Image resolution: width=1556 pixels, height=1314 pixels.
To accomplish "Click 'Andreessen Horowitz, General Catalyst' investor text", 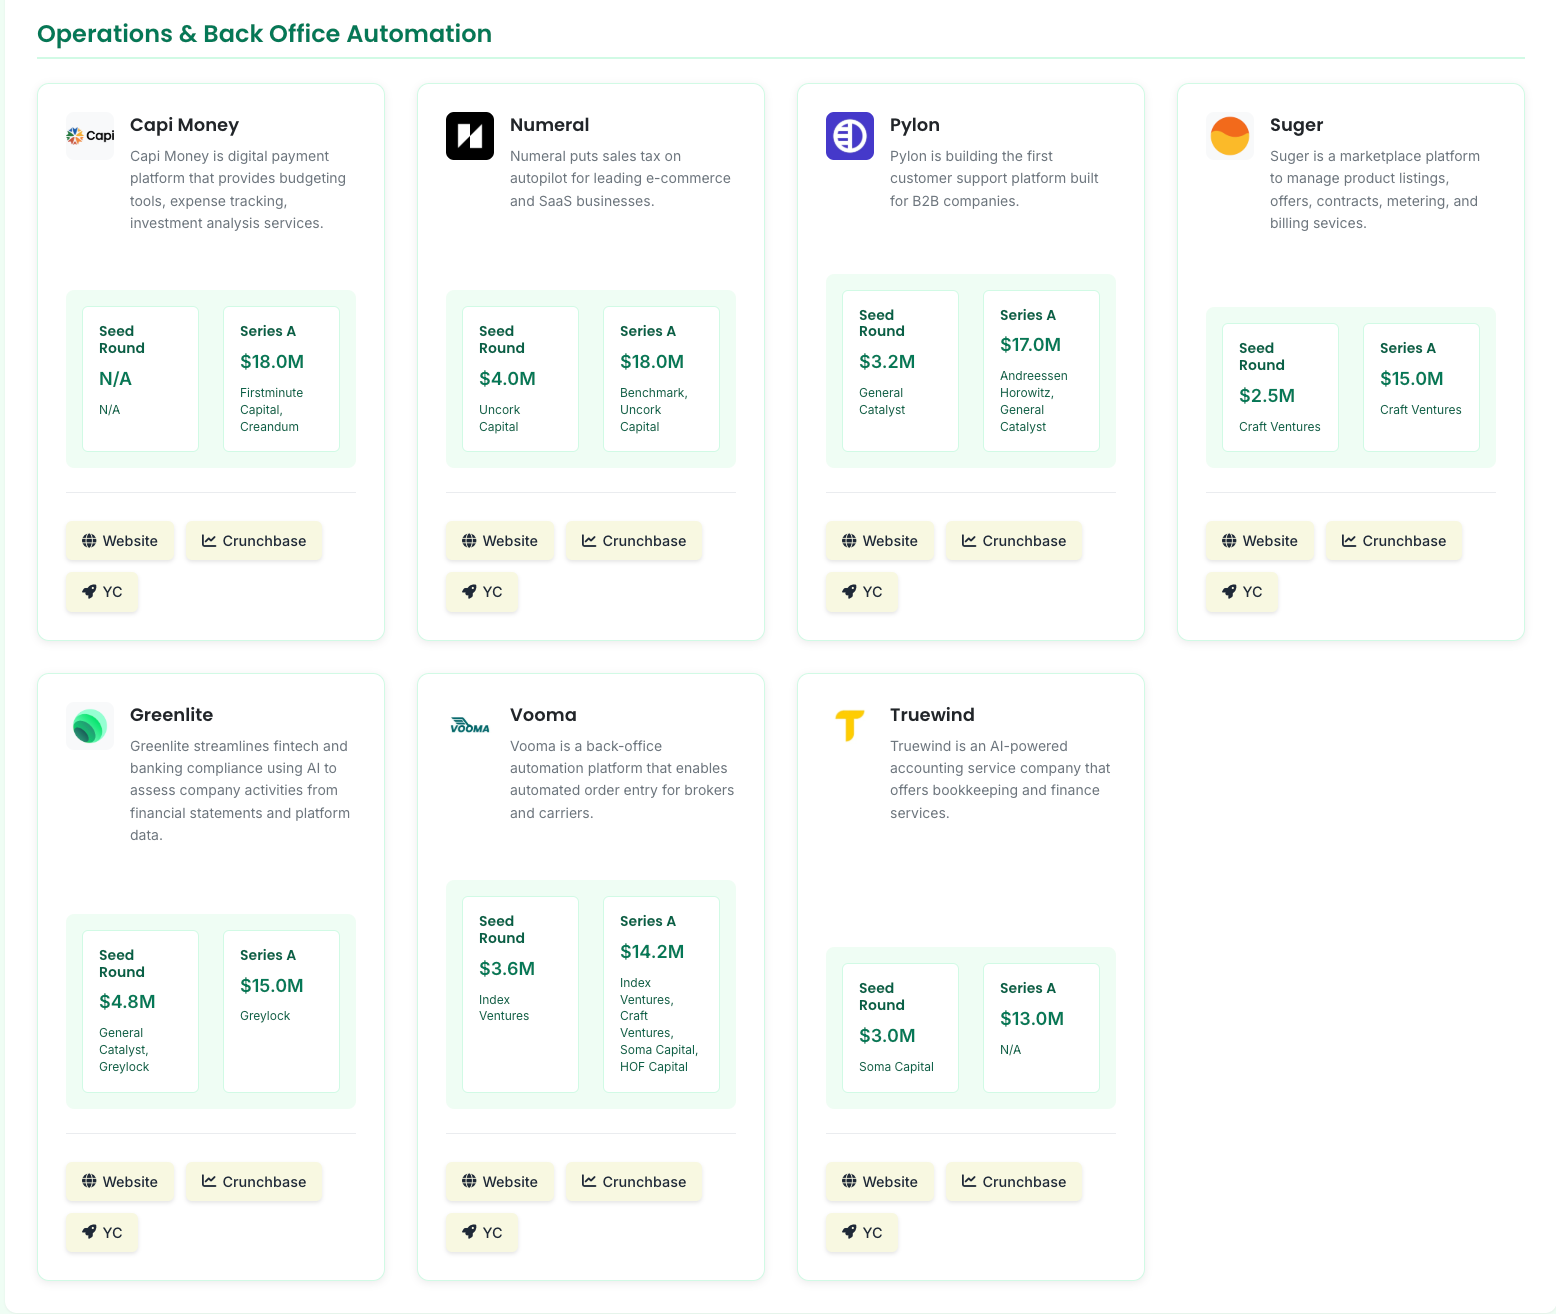I will click(1034, 401).
